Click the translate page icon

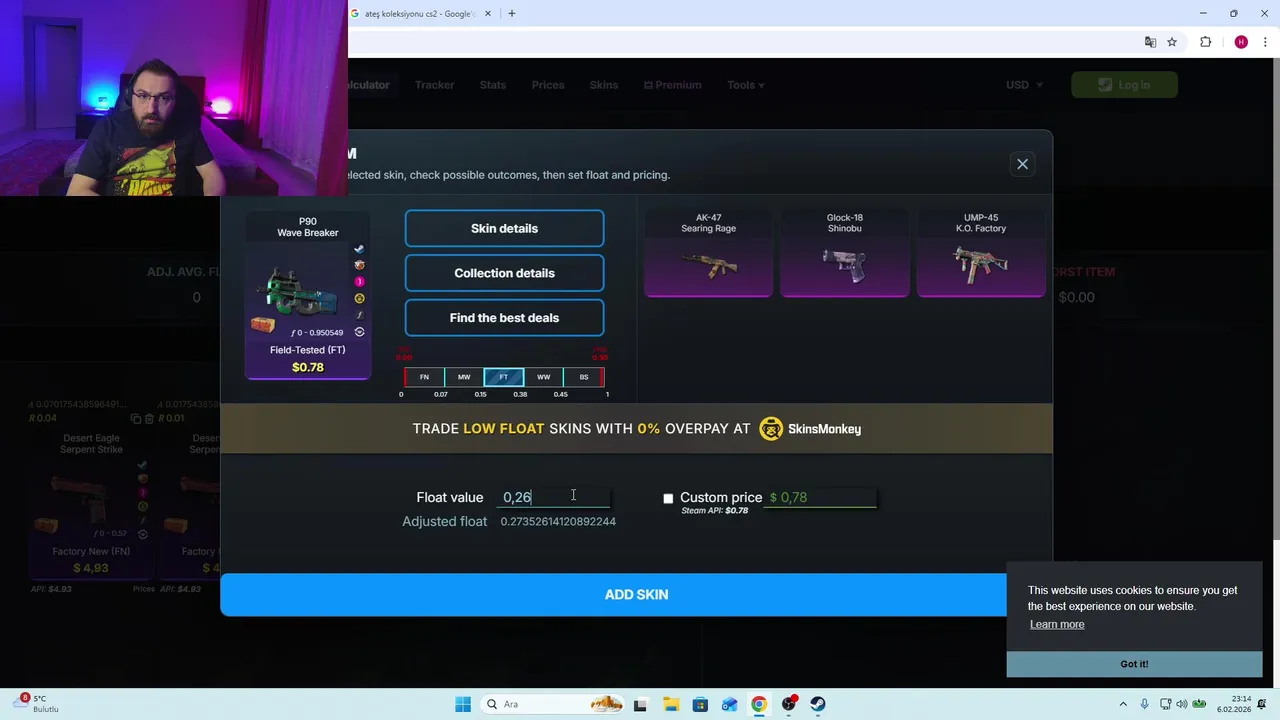tap(1150, 42)
